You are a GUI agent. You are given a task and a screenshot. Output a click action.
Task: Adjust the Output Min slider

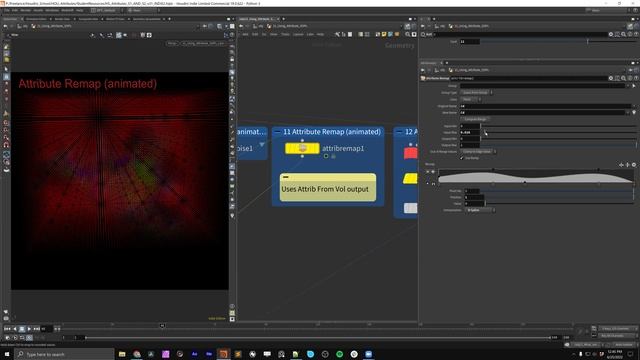[558, 139]
